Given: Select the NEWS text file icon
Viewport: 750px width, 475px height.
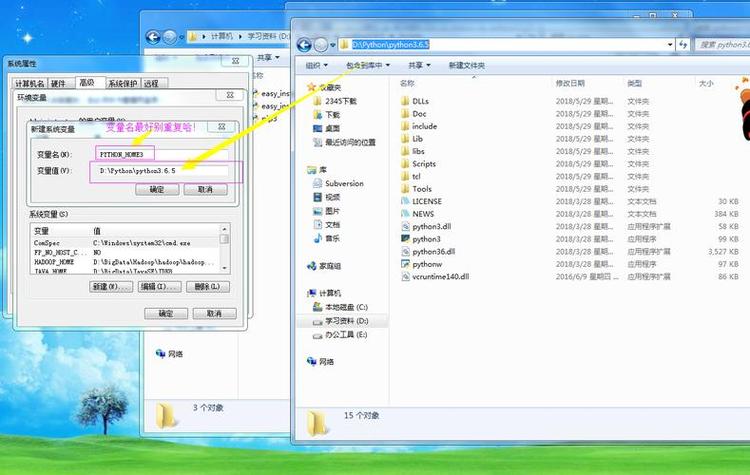Looking at the screenshot, I should tap(405, 213).
